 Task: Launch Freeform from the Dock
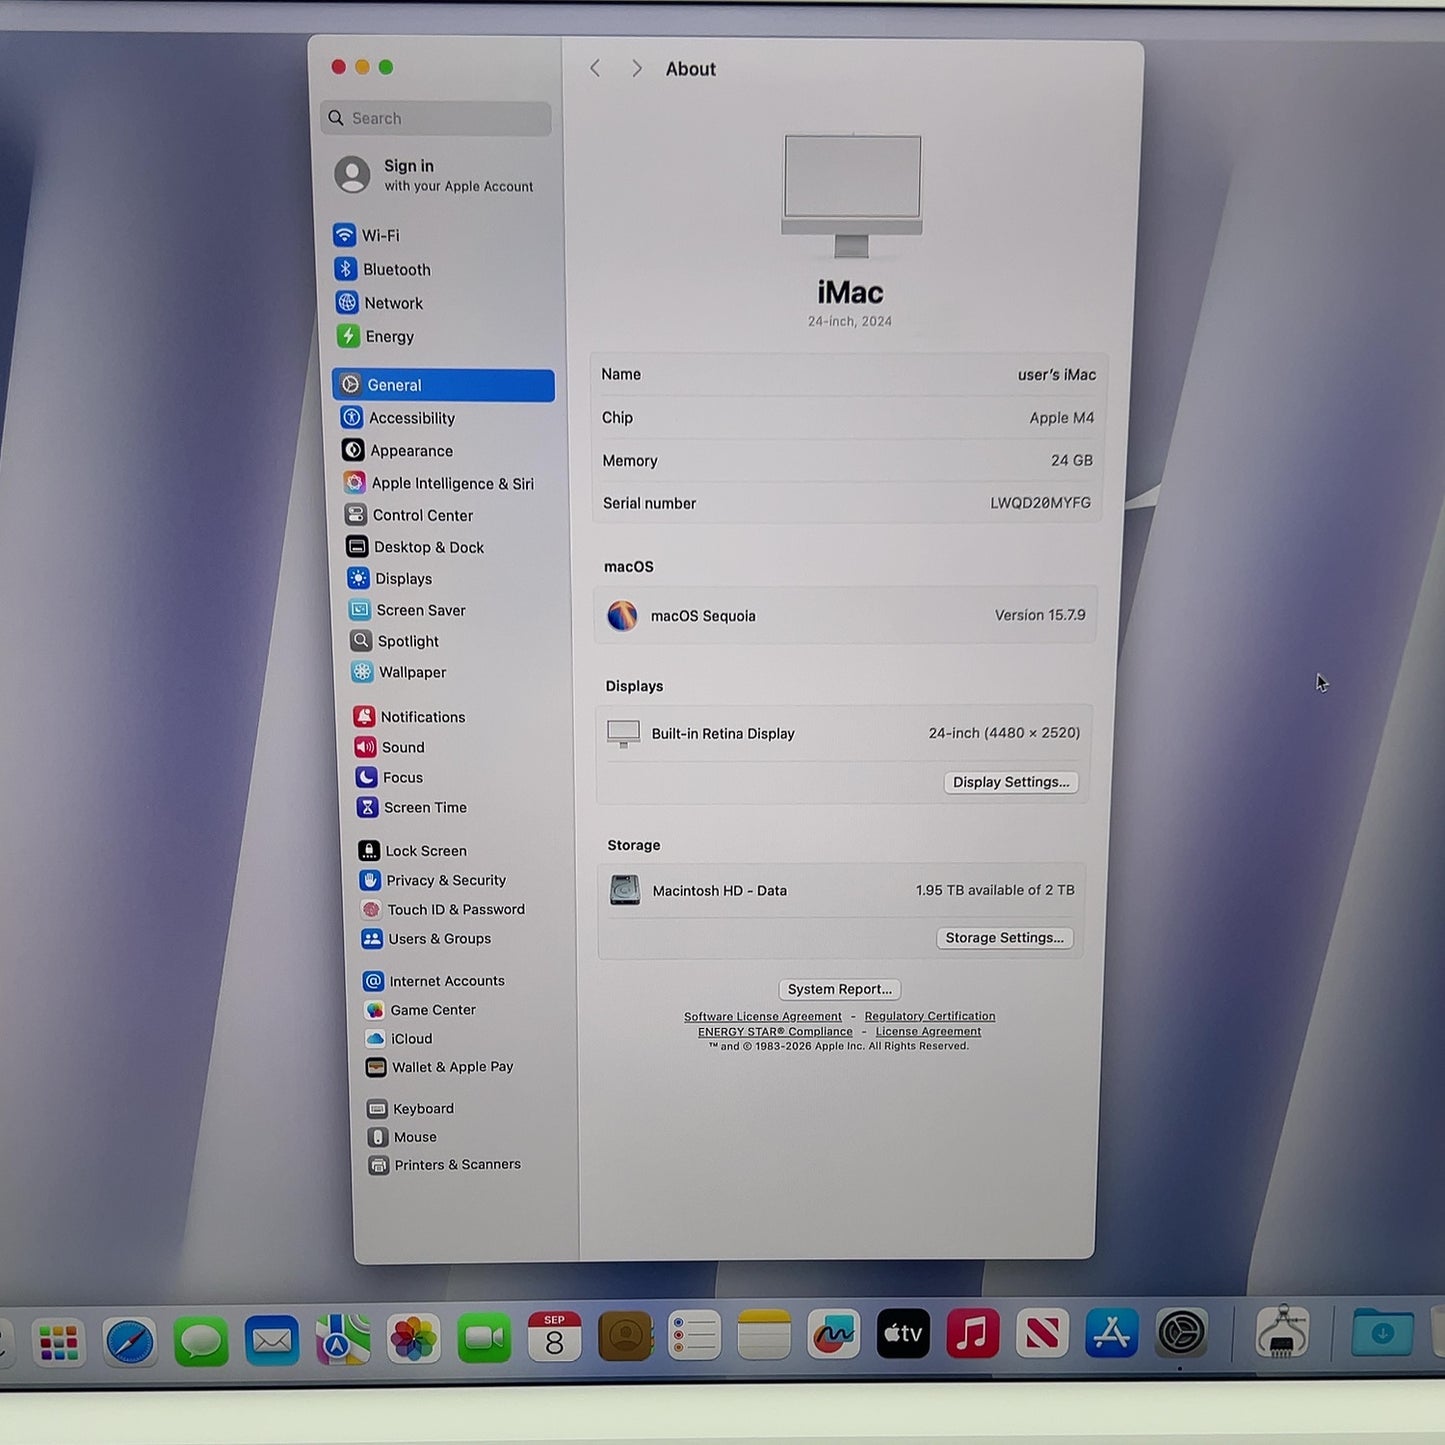point(834,1334)
